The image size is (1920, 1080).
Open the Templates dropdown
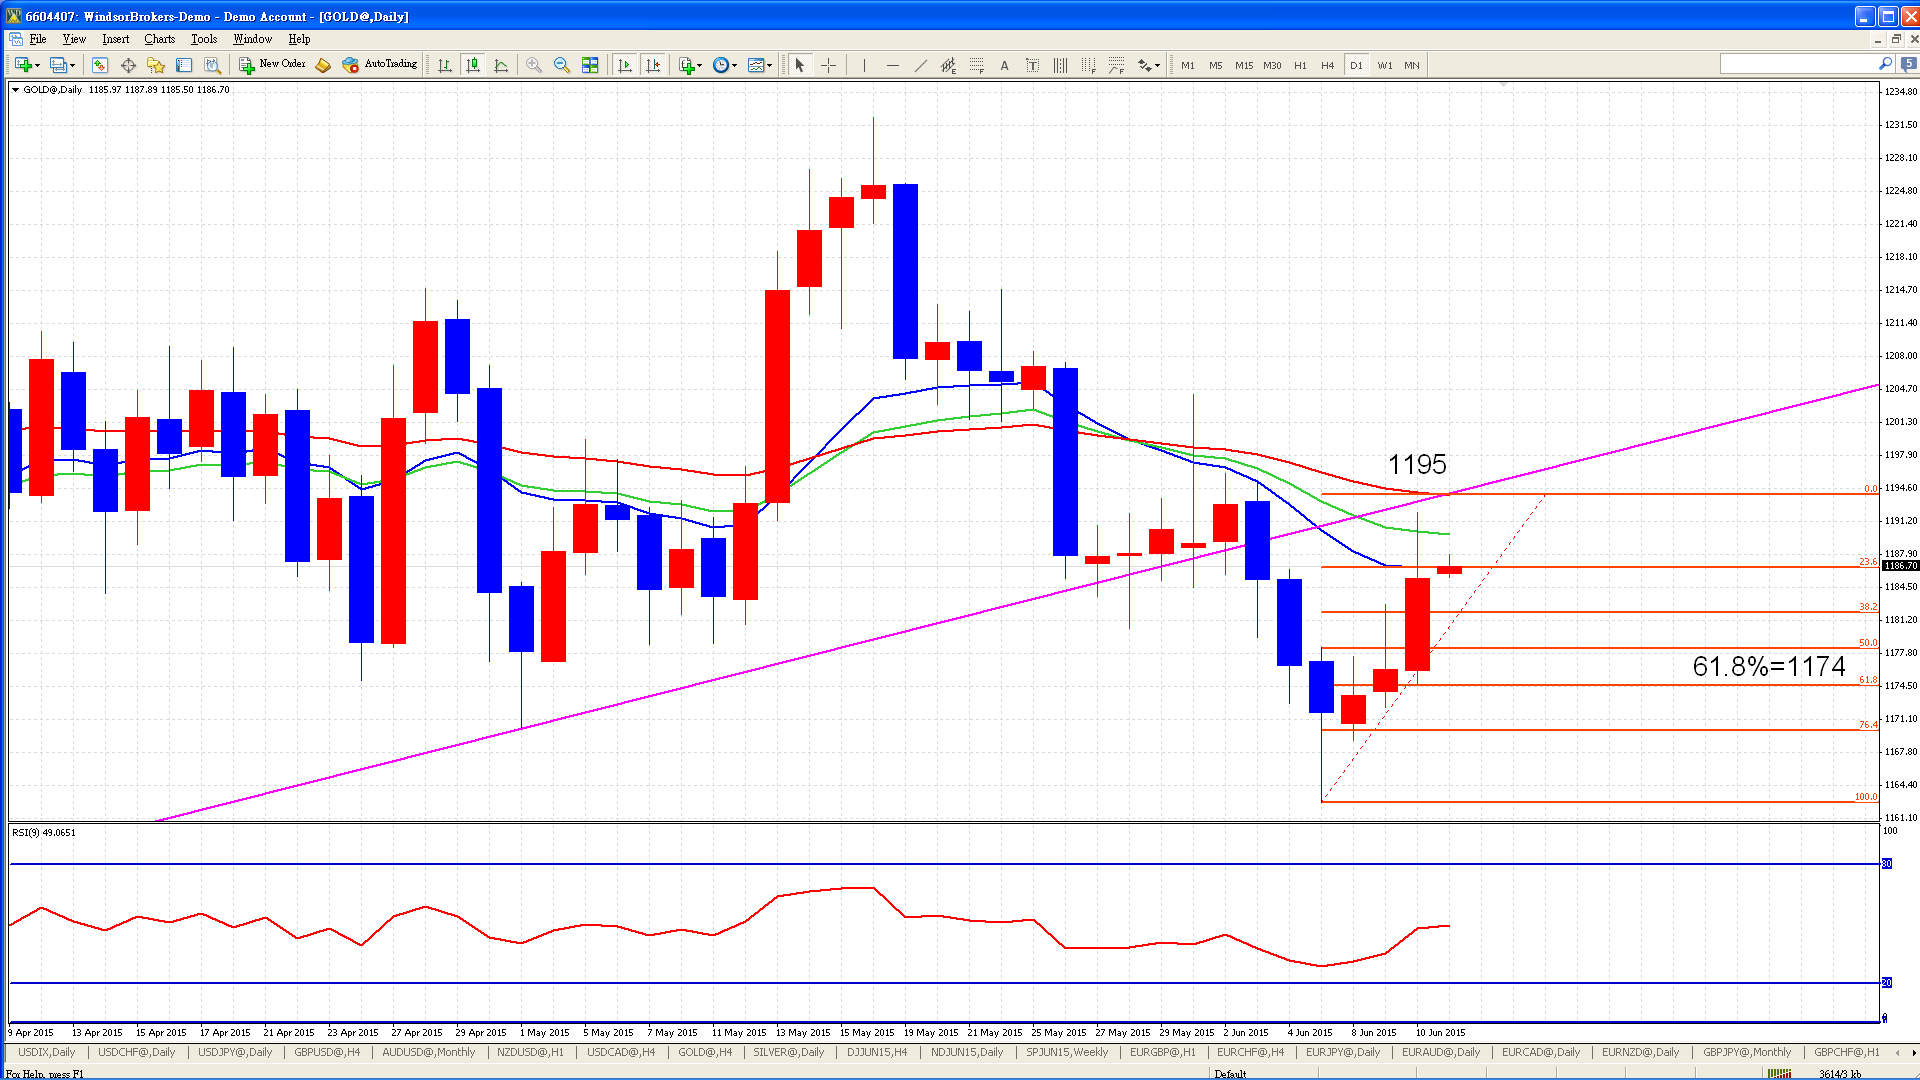tap(760, 65)
